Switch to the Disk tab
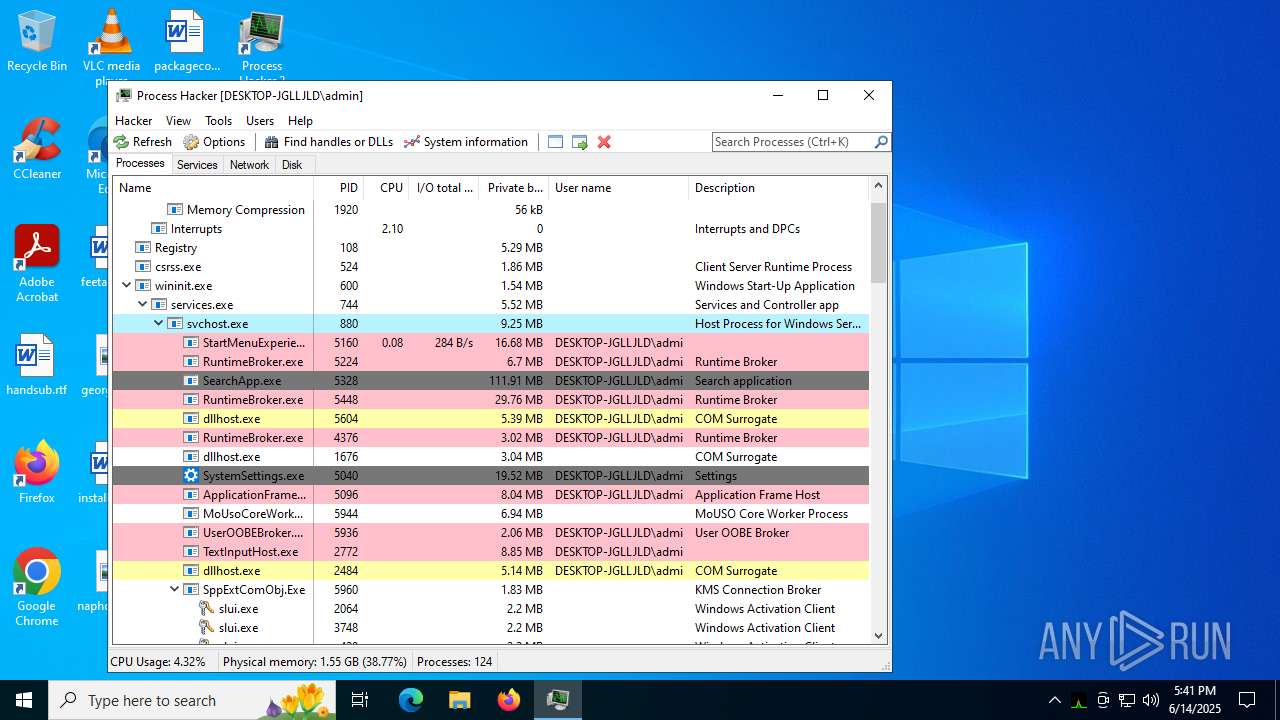The width and height of the screenshot is (1280, 720). click(292, 165)
